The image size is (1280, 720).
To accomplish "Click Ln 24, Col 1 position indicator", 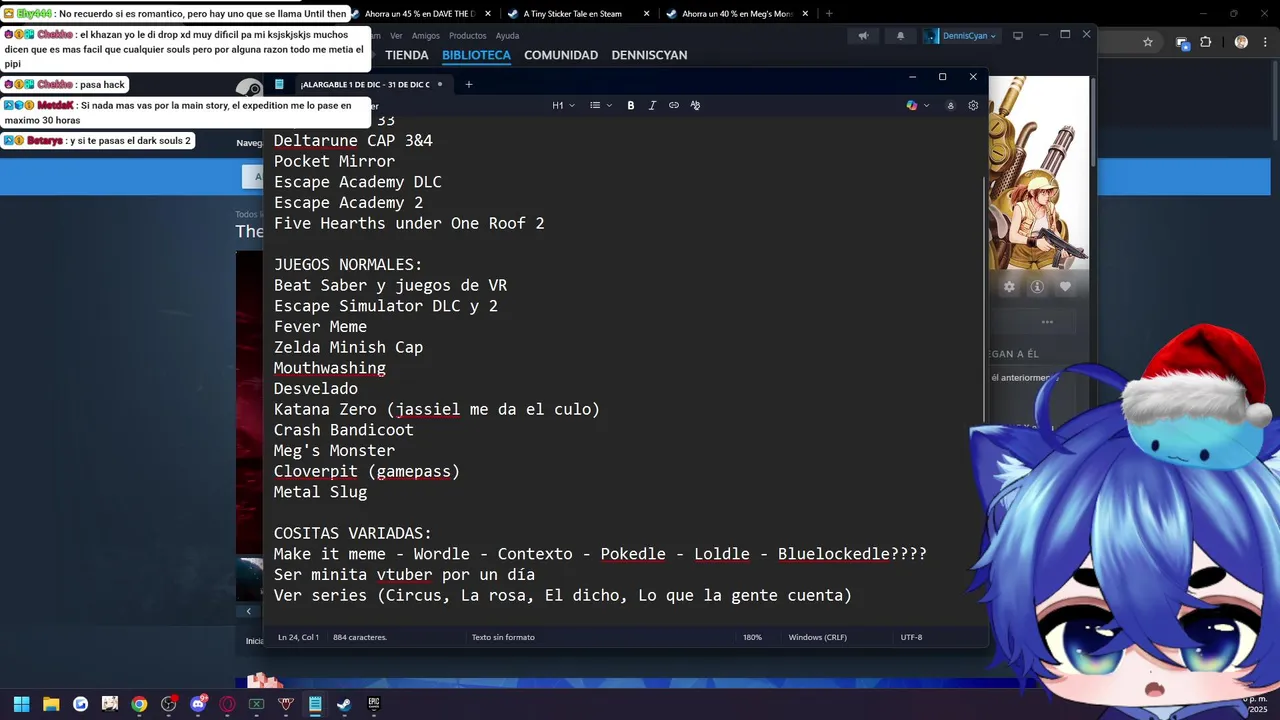I will coord(298,637).
